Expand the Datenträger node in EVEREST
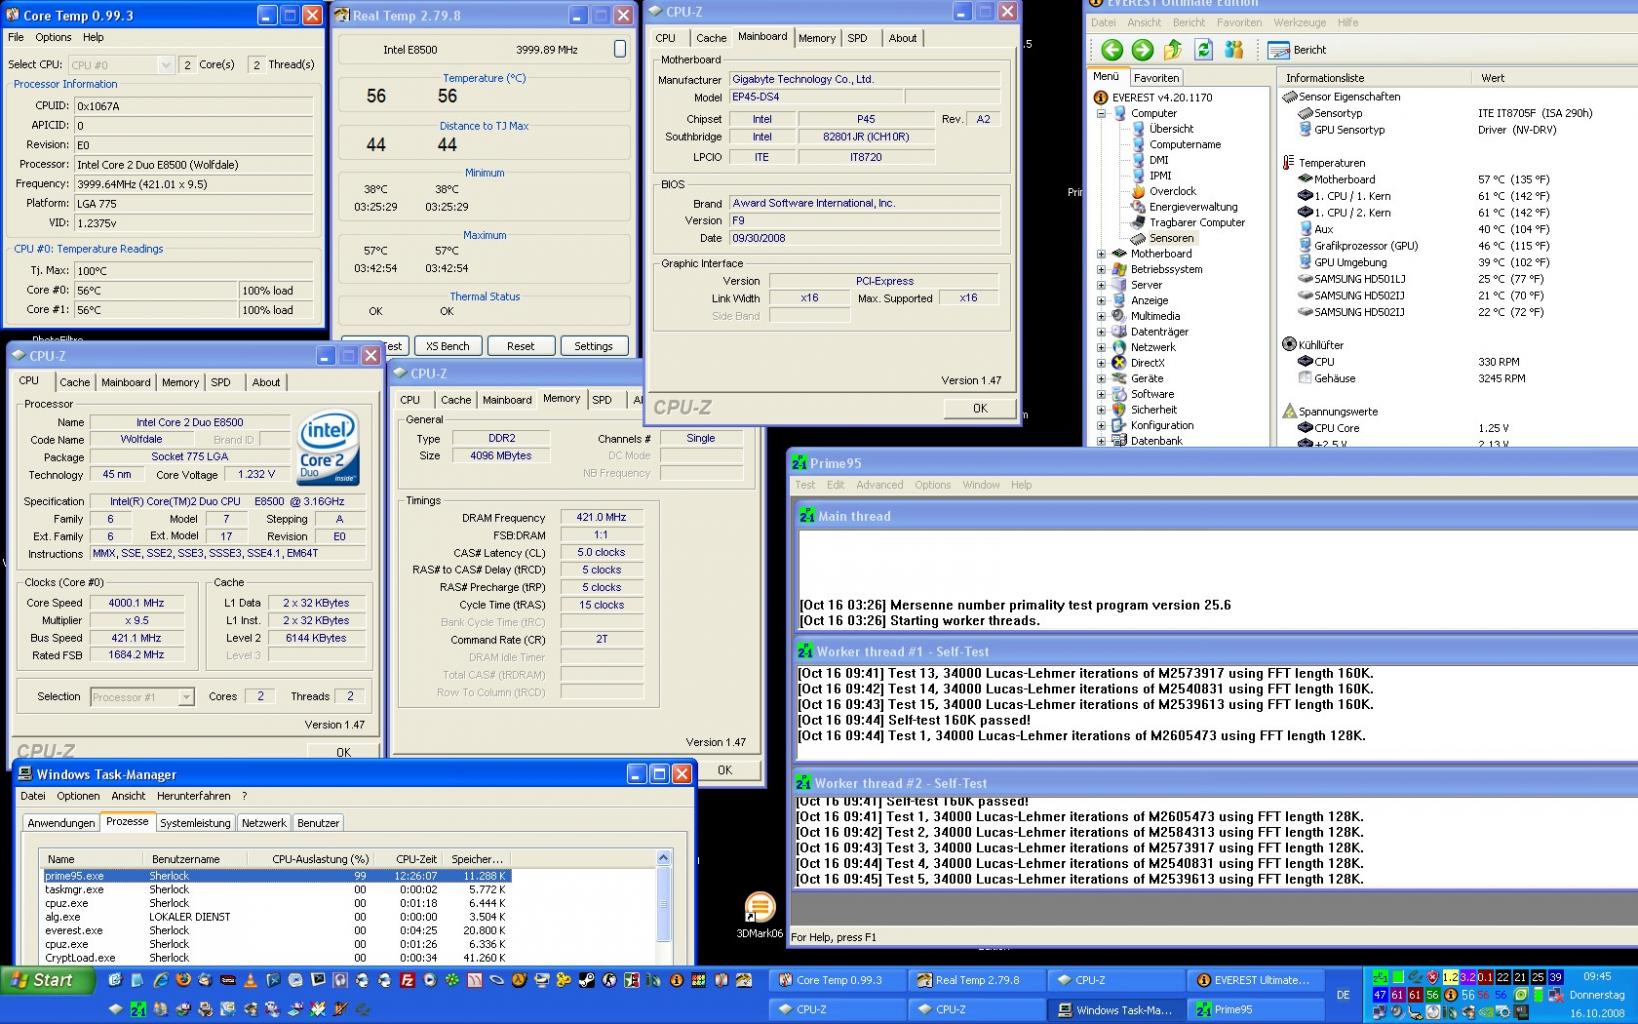The width and height of the screenshot is (1638, 1024). click(x=1101, y=332)
